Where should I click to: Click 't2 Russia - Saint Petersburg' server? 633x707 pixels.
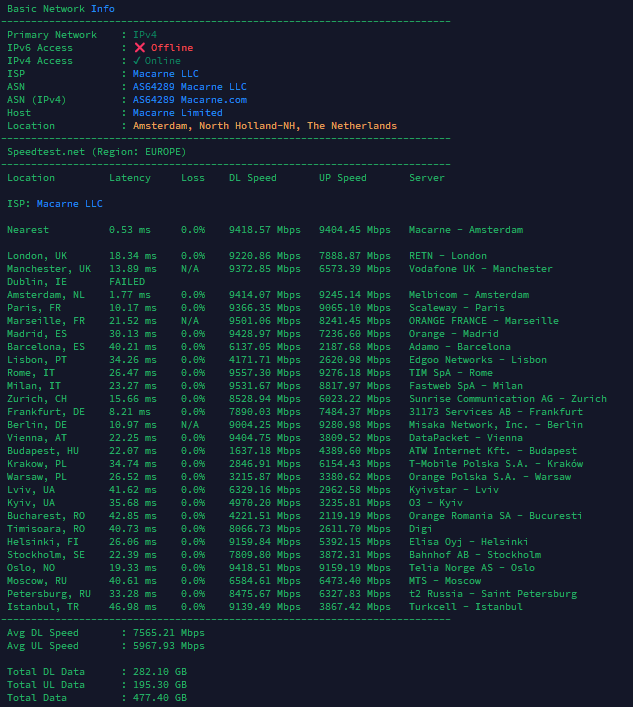click(x=493, y=594)
